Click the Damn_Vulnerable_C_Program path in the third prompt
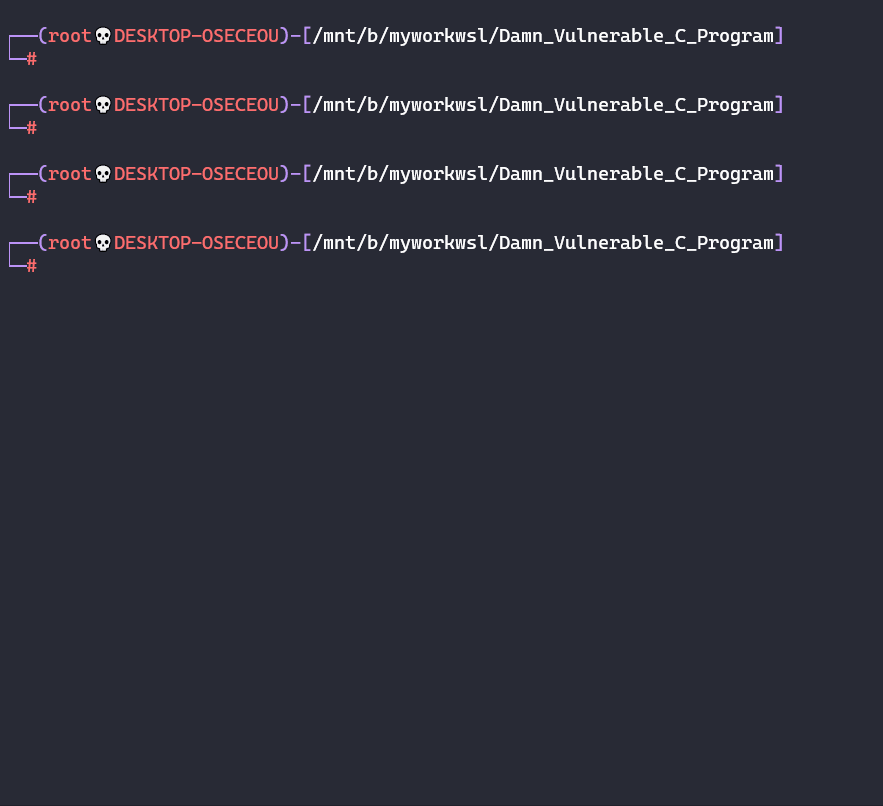 pyautogui.click(x=636, y=174)
